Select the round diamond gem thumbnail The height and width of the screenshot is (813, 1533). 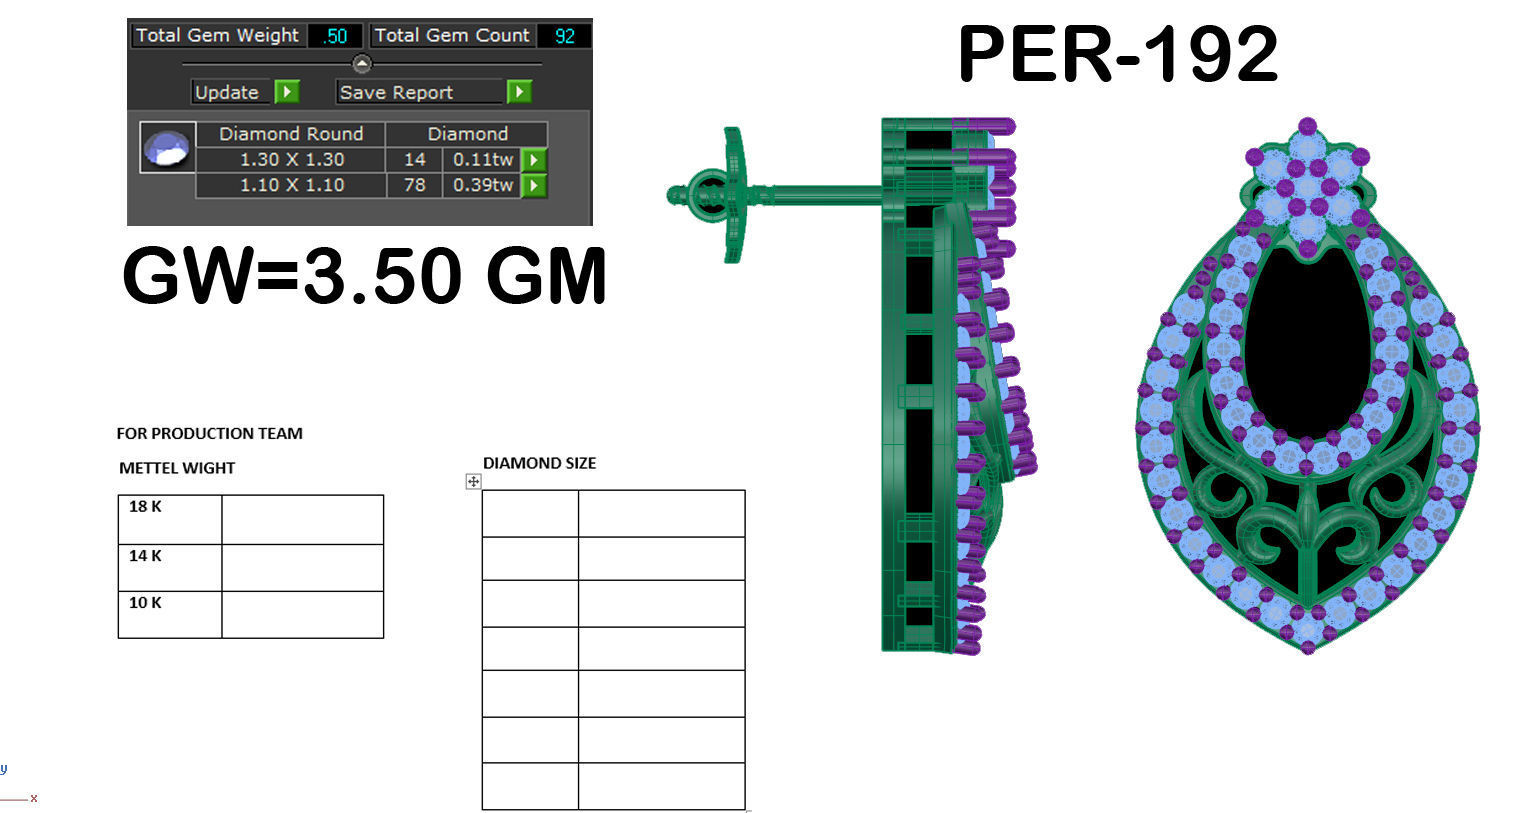click(167, 147)
